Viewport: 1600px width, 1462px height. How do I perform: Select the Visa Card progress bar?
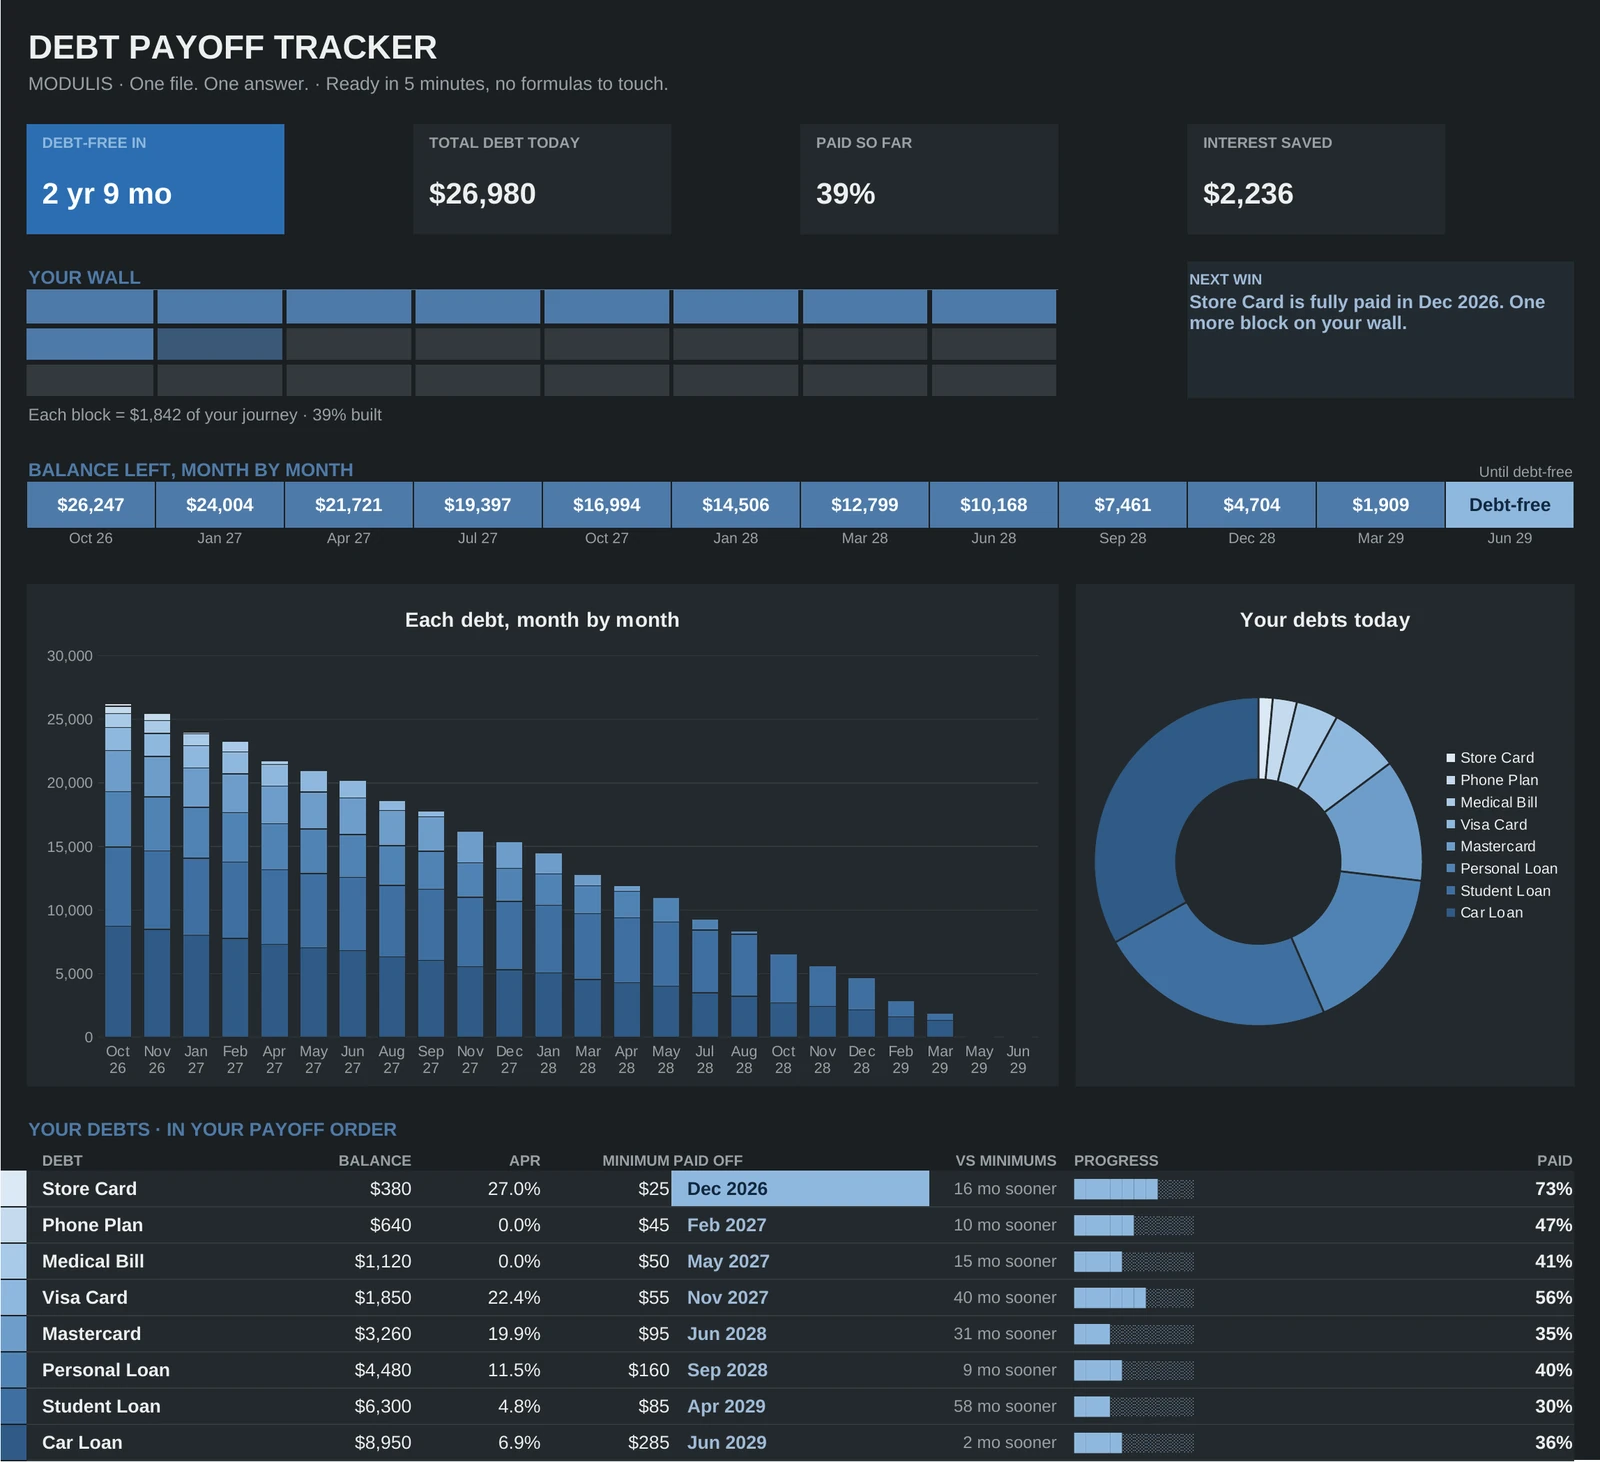(x=1134, y=1298)
